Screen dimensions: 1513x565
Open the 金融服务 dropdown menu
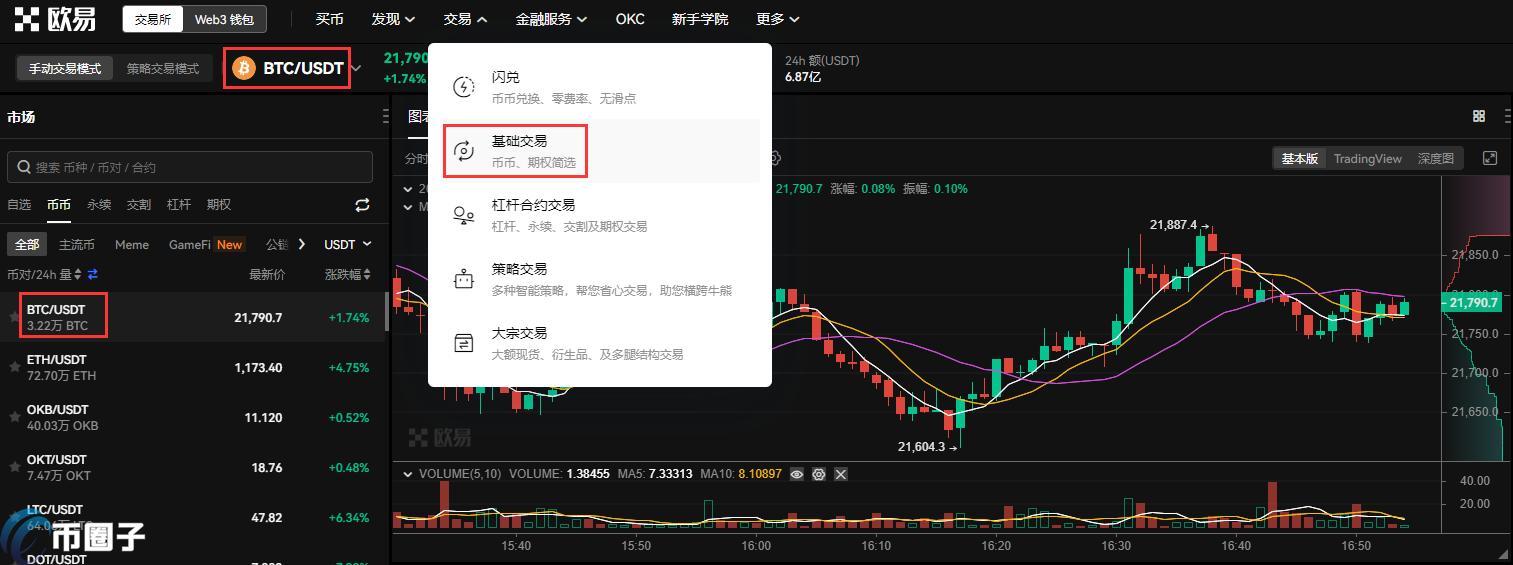tap(551, 19)
